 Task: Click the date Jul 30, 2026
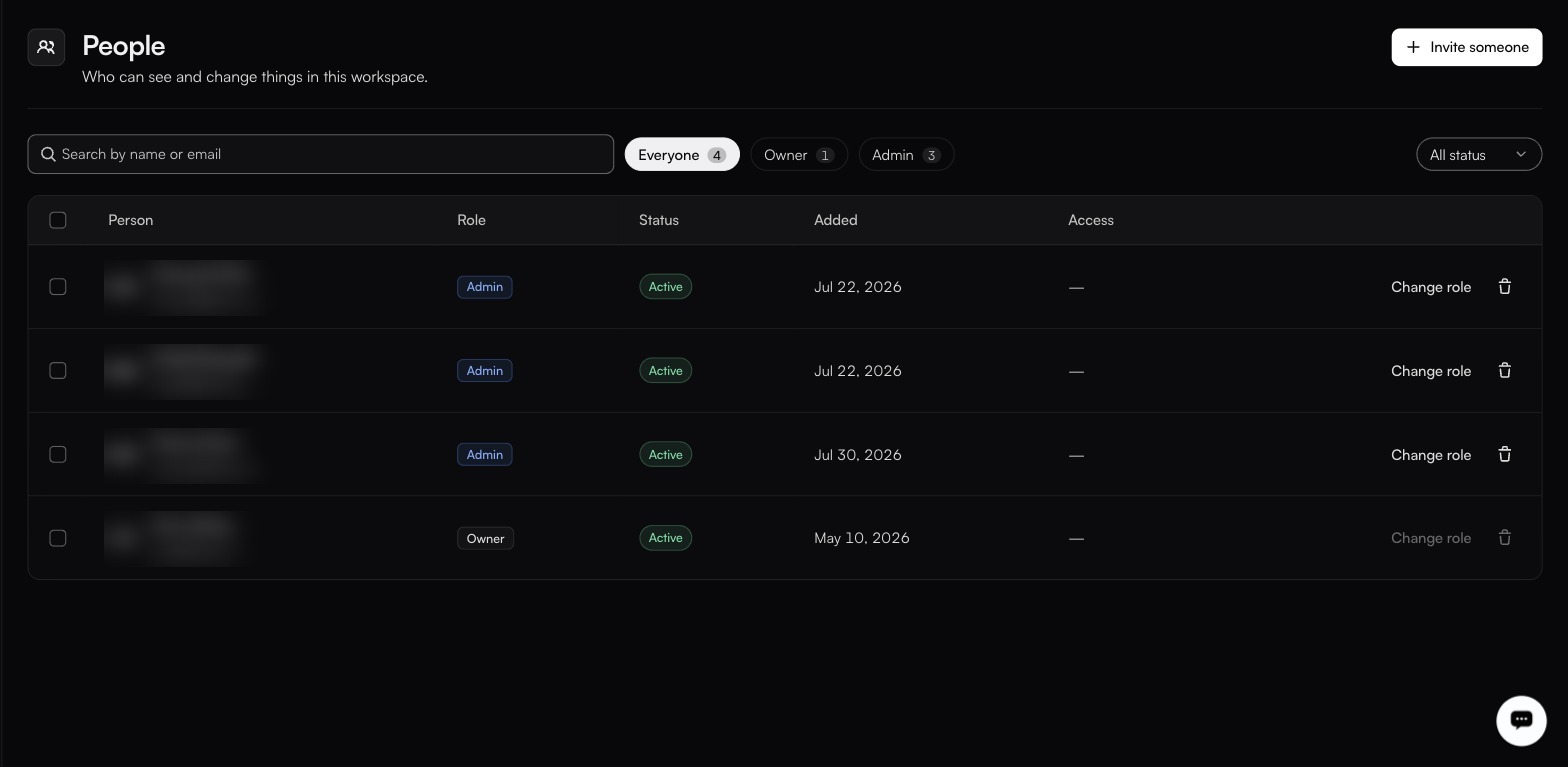pyautogui.click(x=858, y=455)
